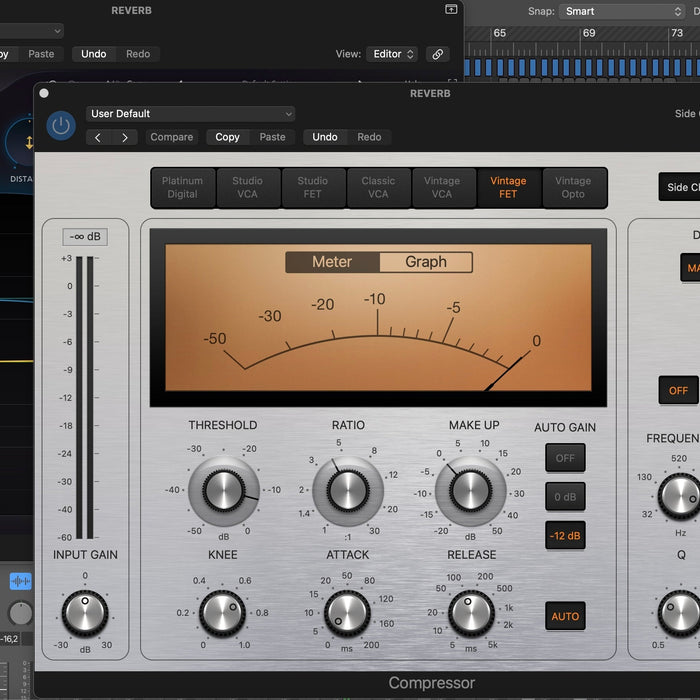Select the Vintage FET compressor model

(x=508, y=188)
